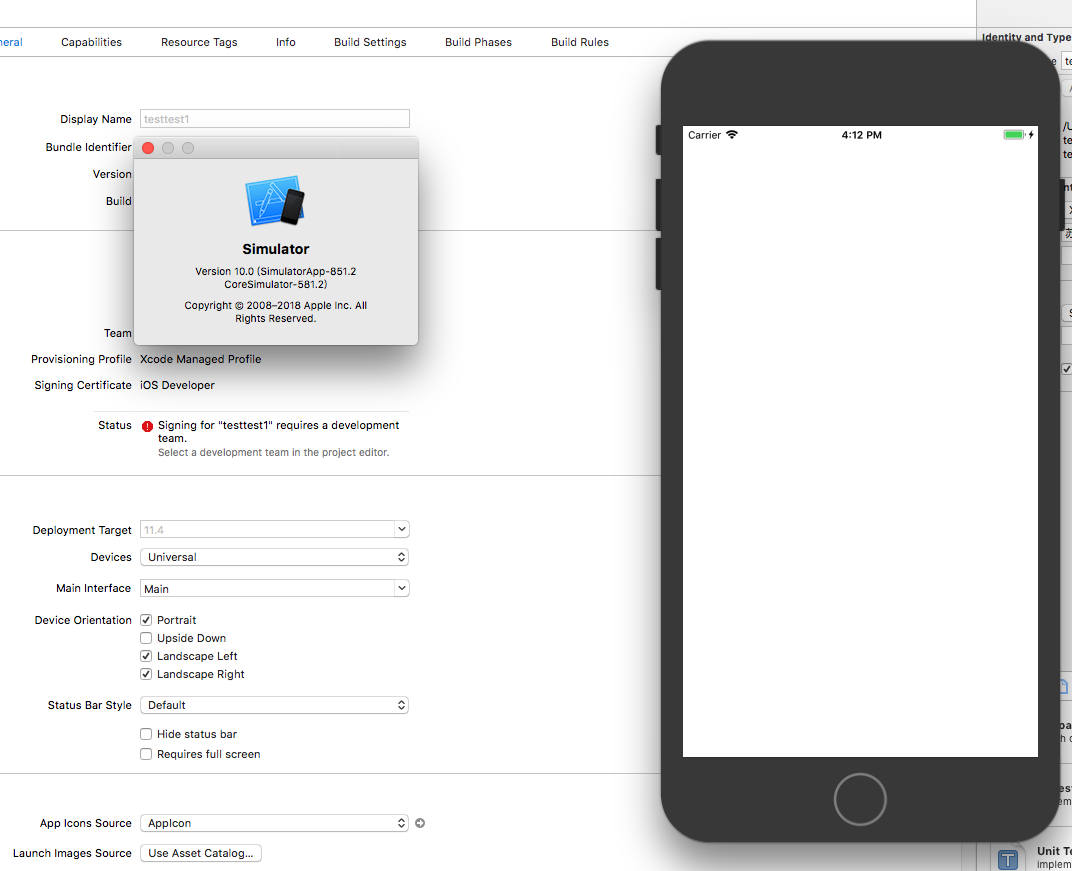Click the simulator volume up side button

pos(658,204)
